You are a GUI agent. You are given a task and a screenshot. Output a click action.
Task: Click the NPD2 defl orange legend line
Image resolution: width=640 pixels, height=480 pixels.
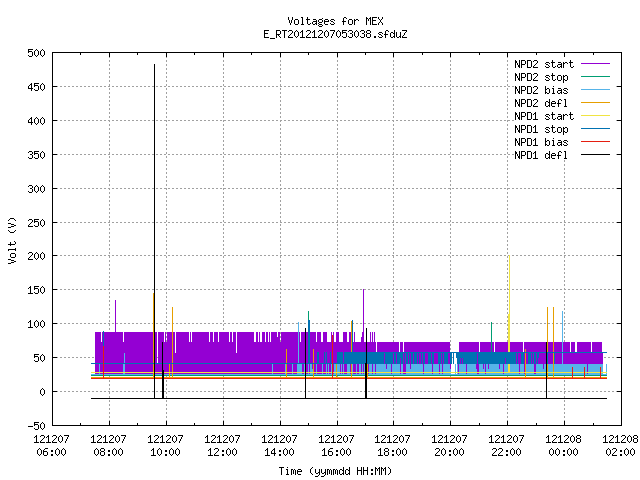pos(595,102)
